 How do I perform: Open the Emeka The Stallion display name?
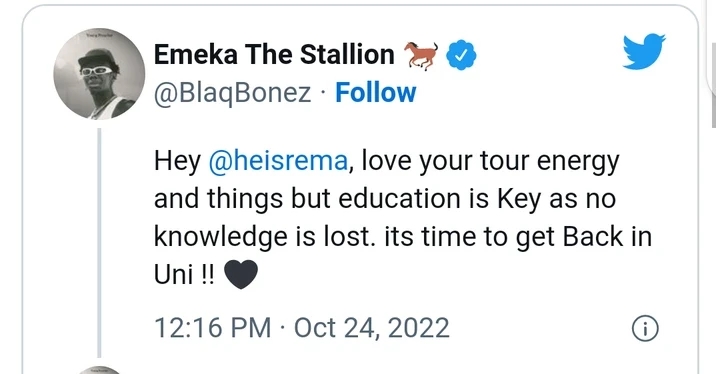tap(274, 55)
